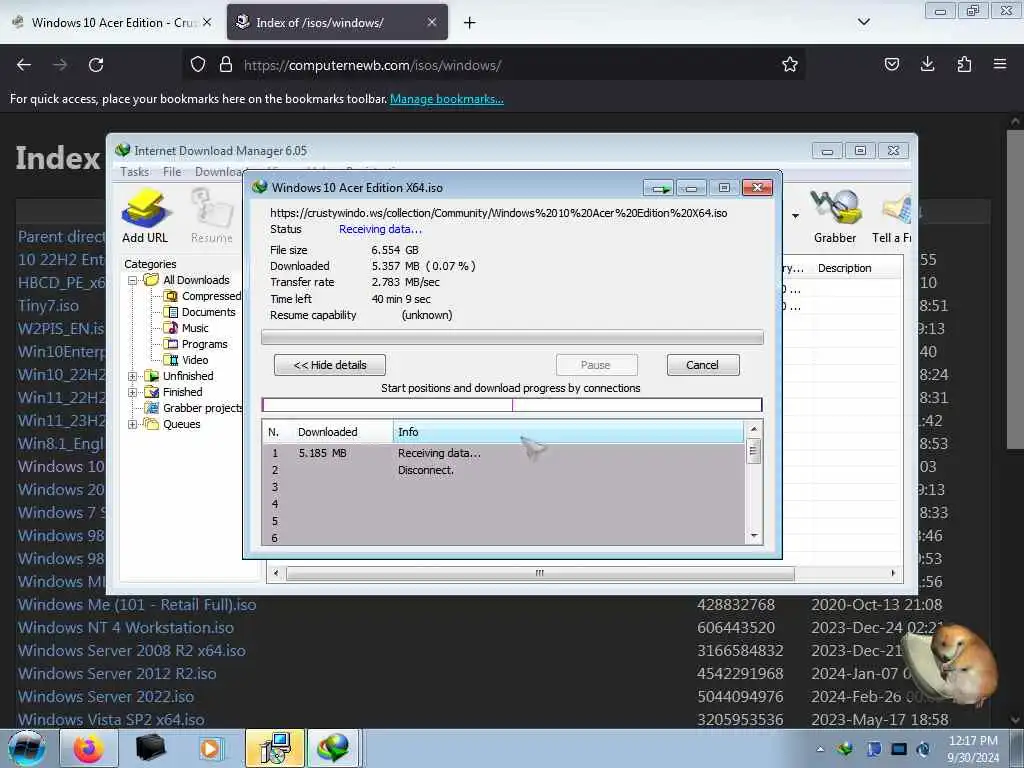Image resolution: width=1024 pixels, height=768 pixels.
Task: Click the taskbar clock showing 12:17 PM
Action: tap(973, 749)
